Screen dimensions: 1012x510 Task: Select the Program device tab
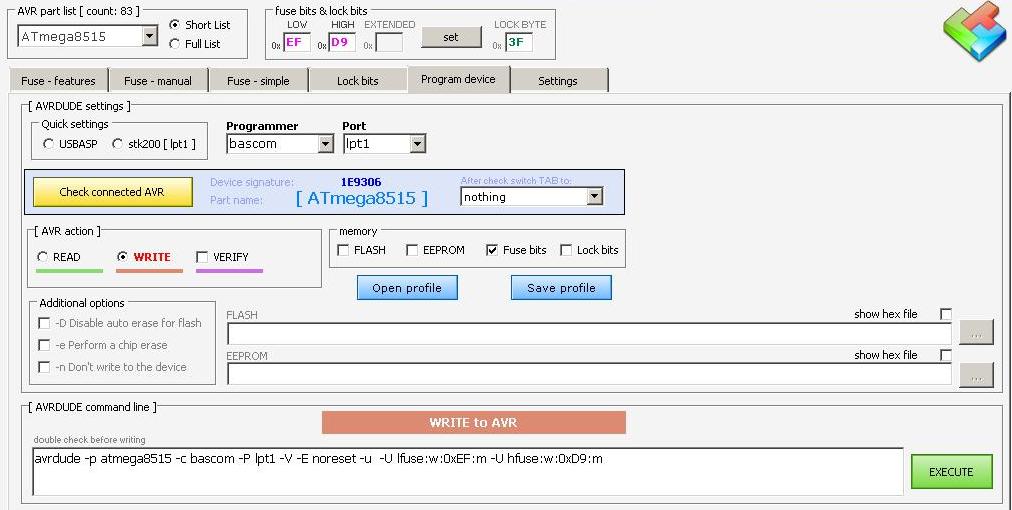tap(458, 79)
